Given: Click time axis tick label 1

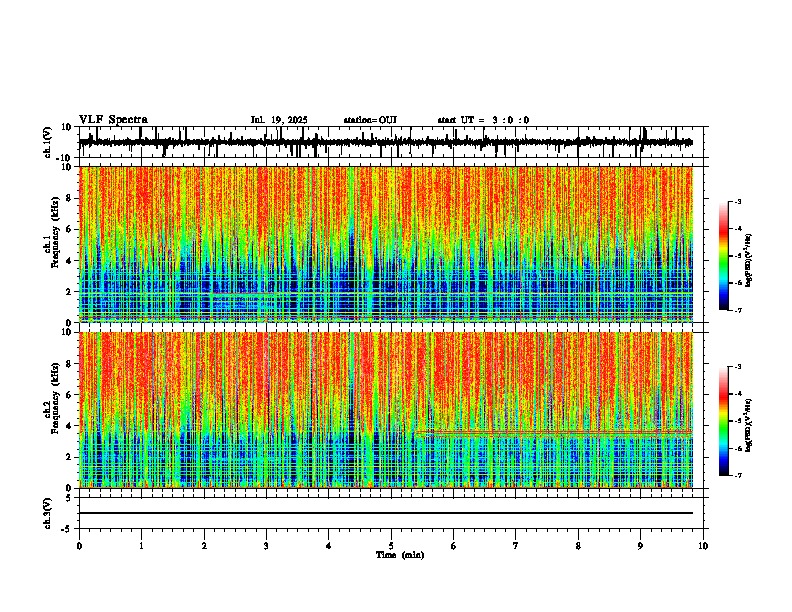Looking at the screenshot, I should click(x=141, y=546).
